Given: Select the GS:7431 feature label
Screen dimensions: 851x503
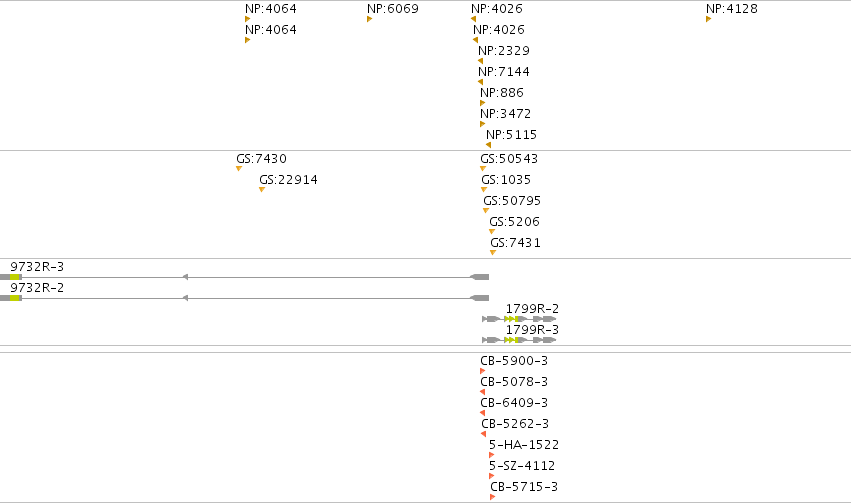Looking at the screenshot, I should pos(515,243).
